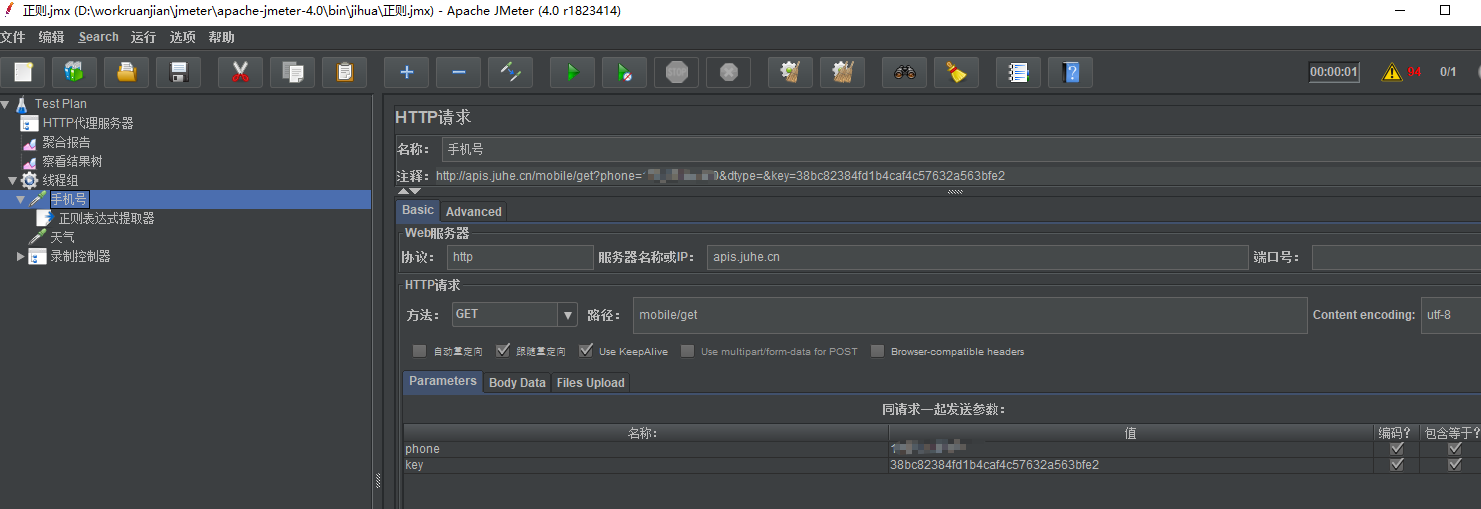Image resolution: width=1481 pixels, height=509 pixels.
Task: Click the 协议 protocol input field
Action: point(520,257)
